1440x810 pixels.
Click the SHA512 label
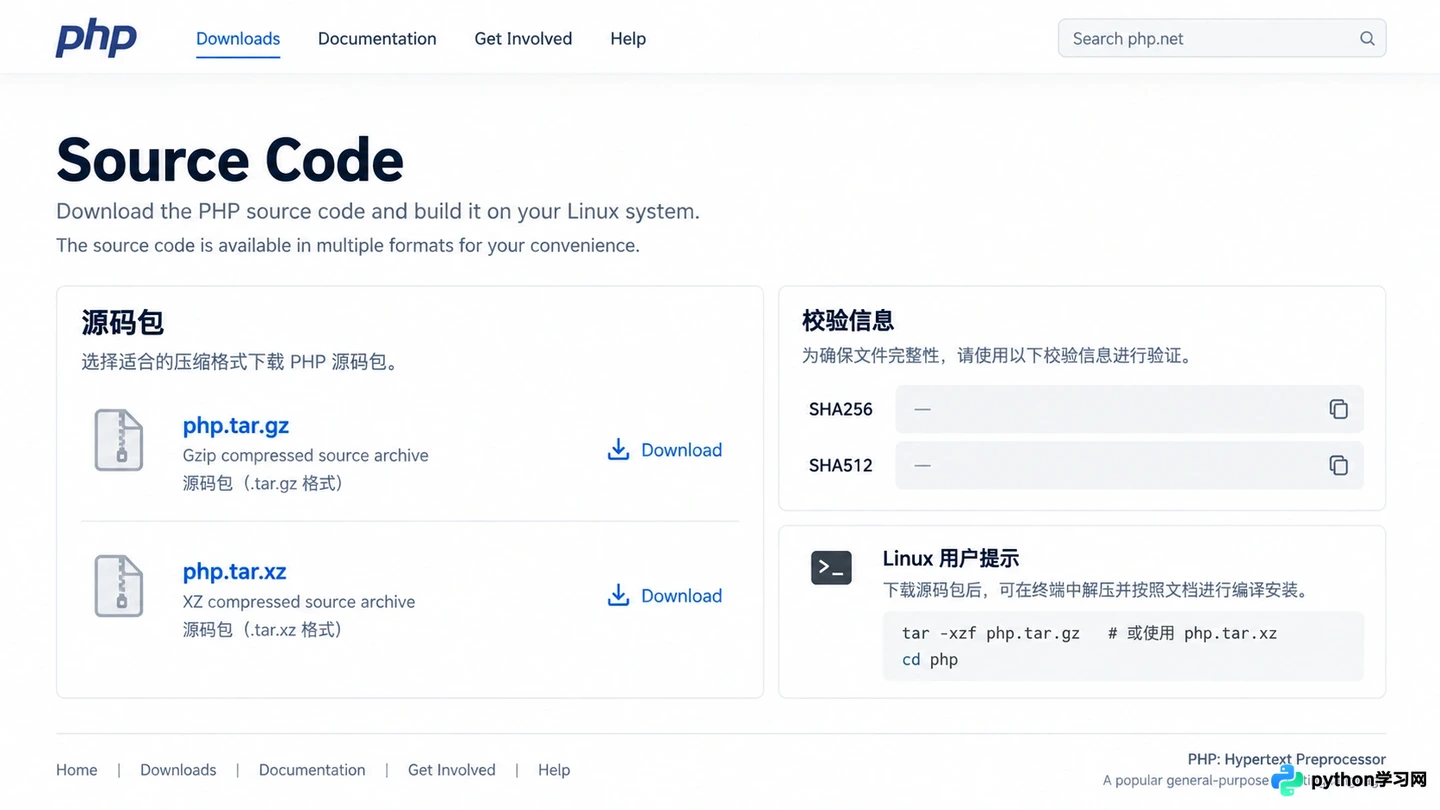coord(841,465)
